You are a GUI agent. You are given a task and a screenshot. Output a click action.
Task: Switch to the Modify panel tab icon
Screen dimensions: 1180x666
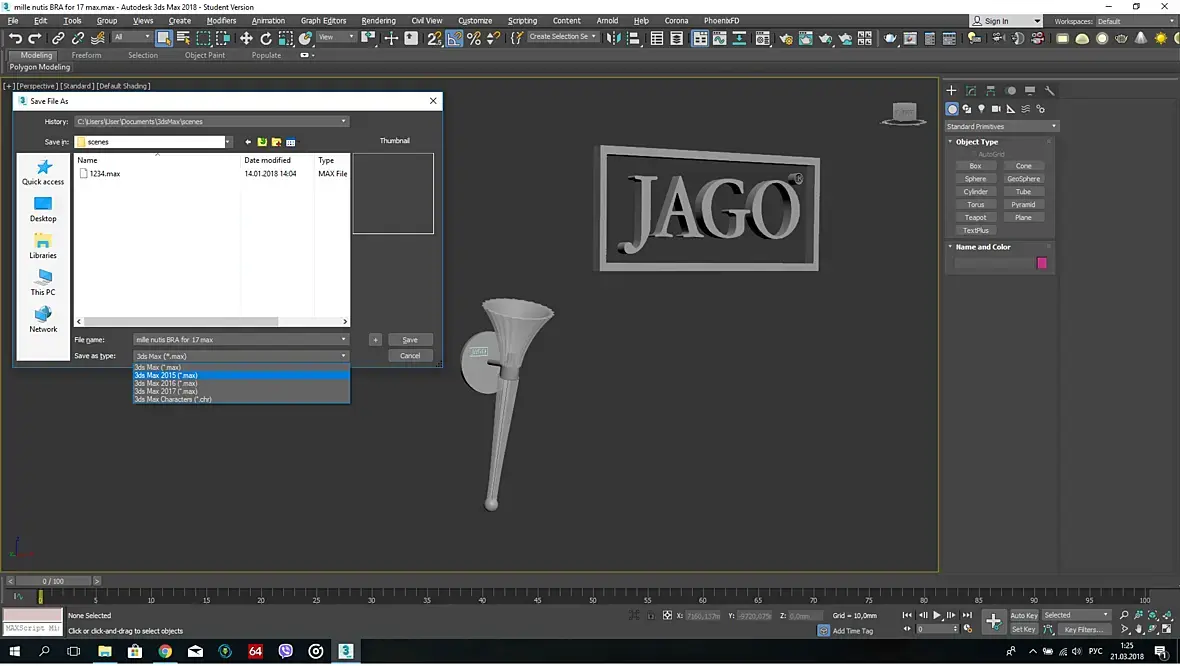971,90
